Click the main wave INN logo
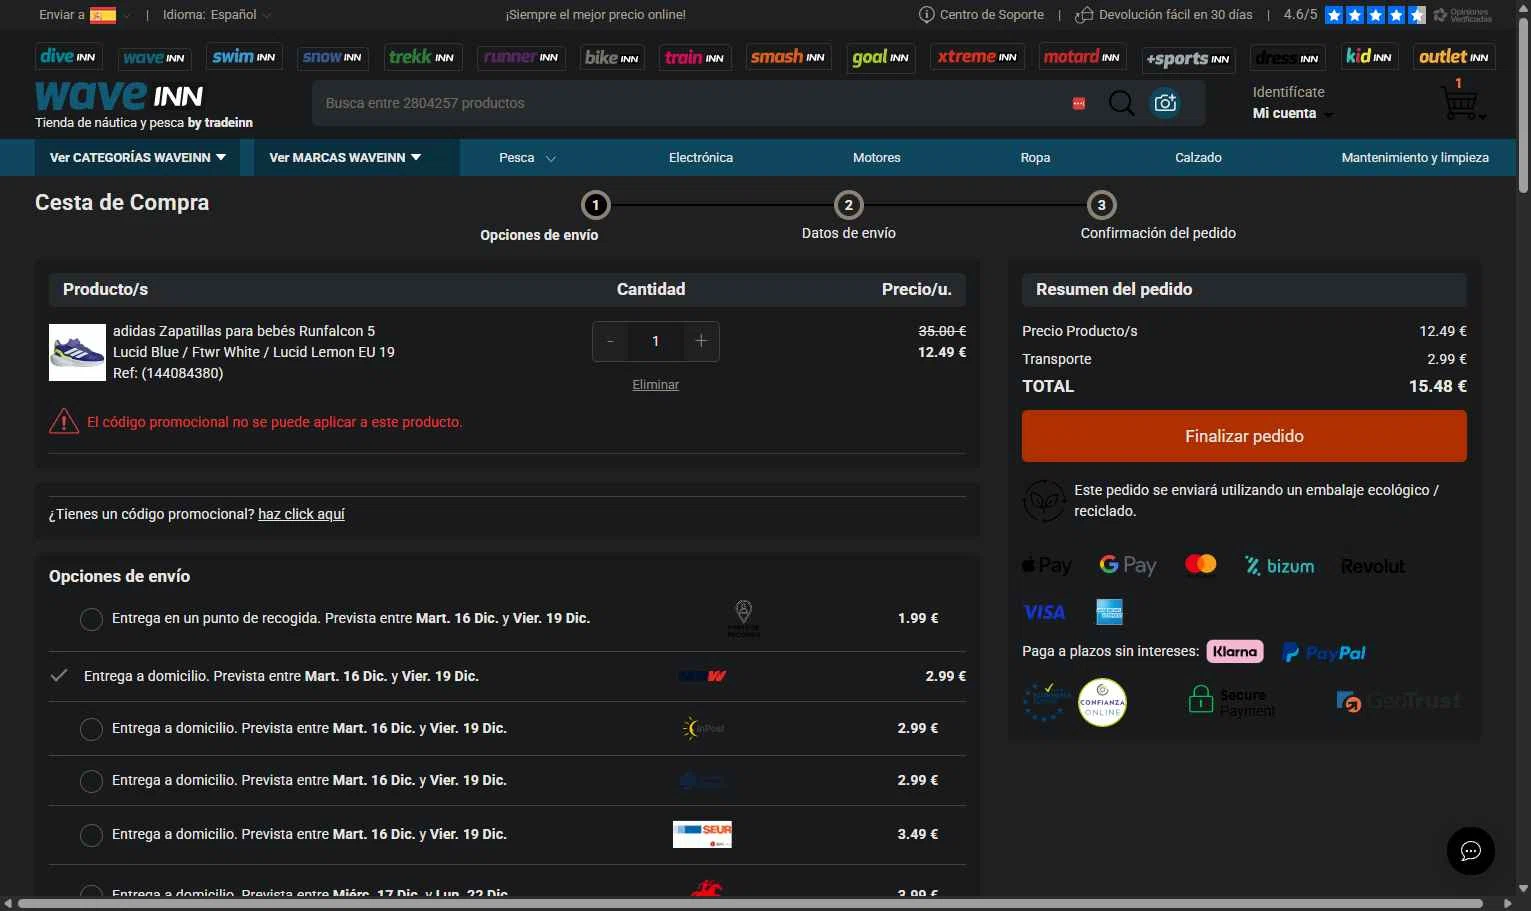This screenshot has height=911, width=1531. [x=119, y=96]
